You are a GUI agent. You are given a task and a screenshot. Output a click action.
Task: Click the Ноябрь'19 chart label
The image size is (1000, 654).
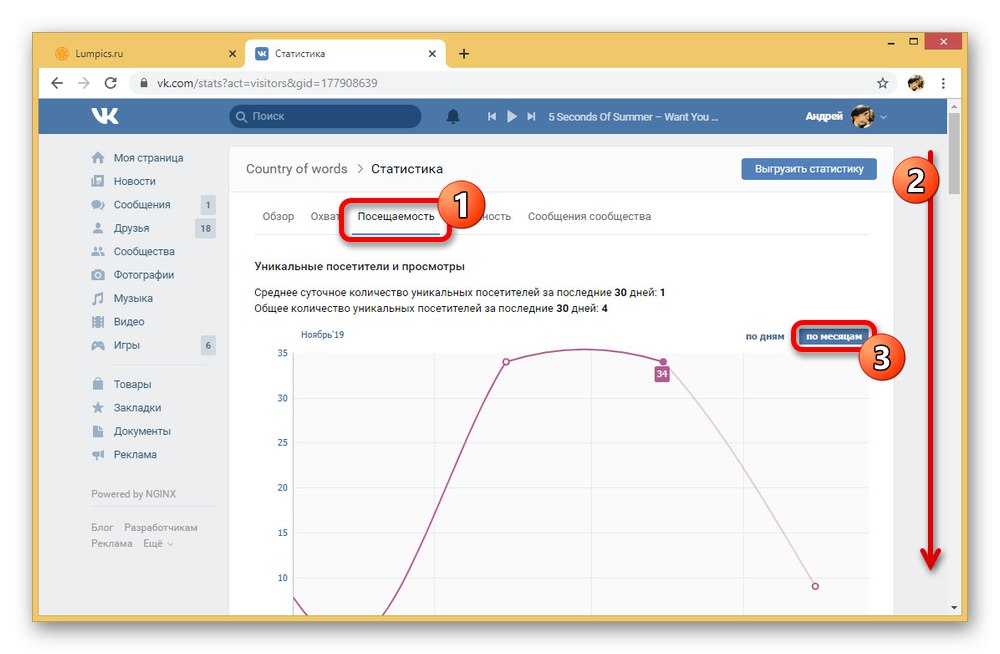click(322, 334)
